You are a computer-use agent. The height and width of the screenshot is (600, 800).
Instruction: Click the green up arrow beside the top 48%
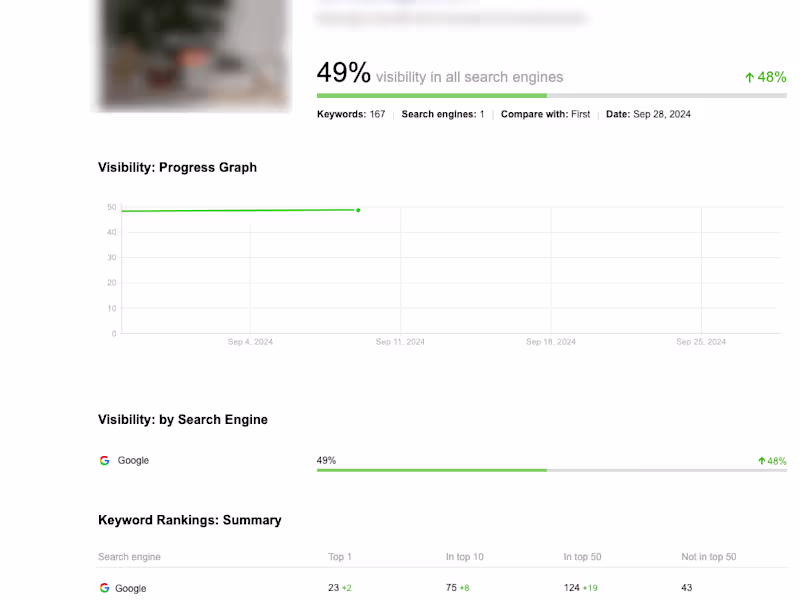(x=749, y=77)
